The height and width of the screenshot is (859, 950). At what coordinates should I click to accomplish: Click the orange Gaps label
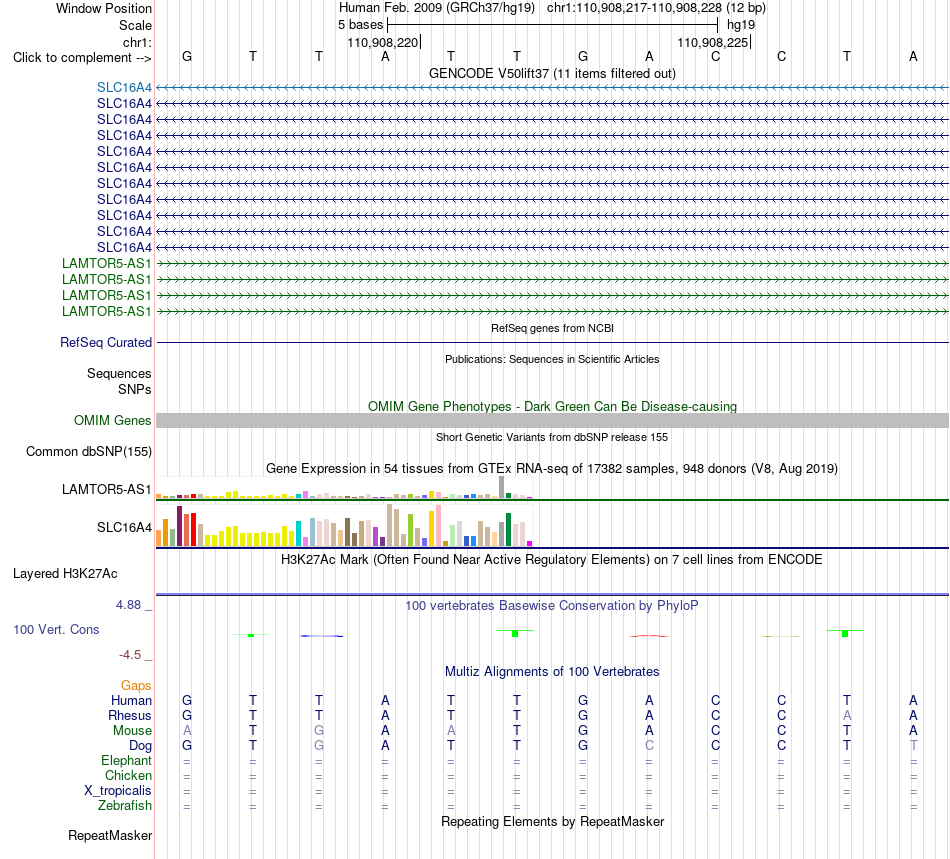[x=136, y=685]
